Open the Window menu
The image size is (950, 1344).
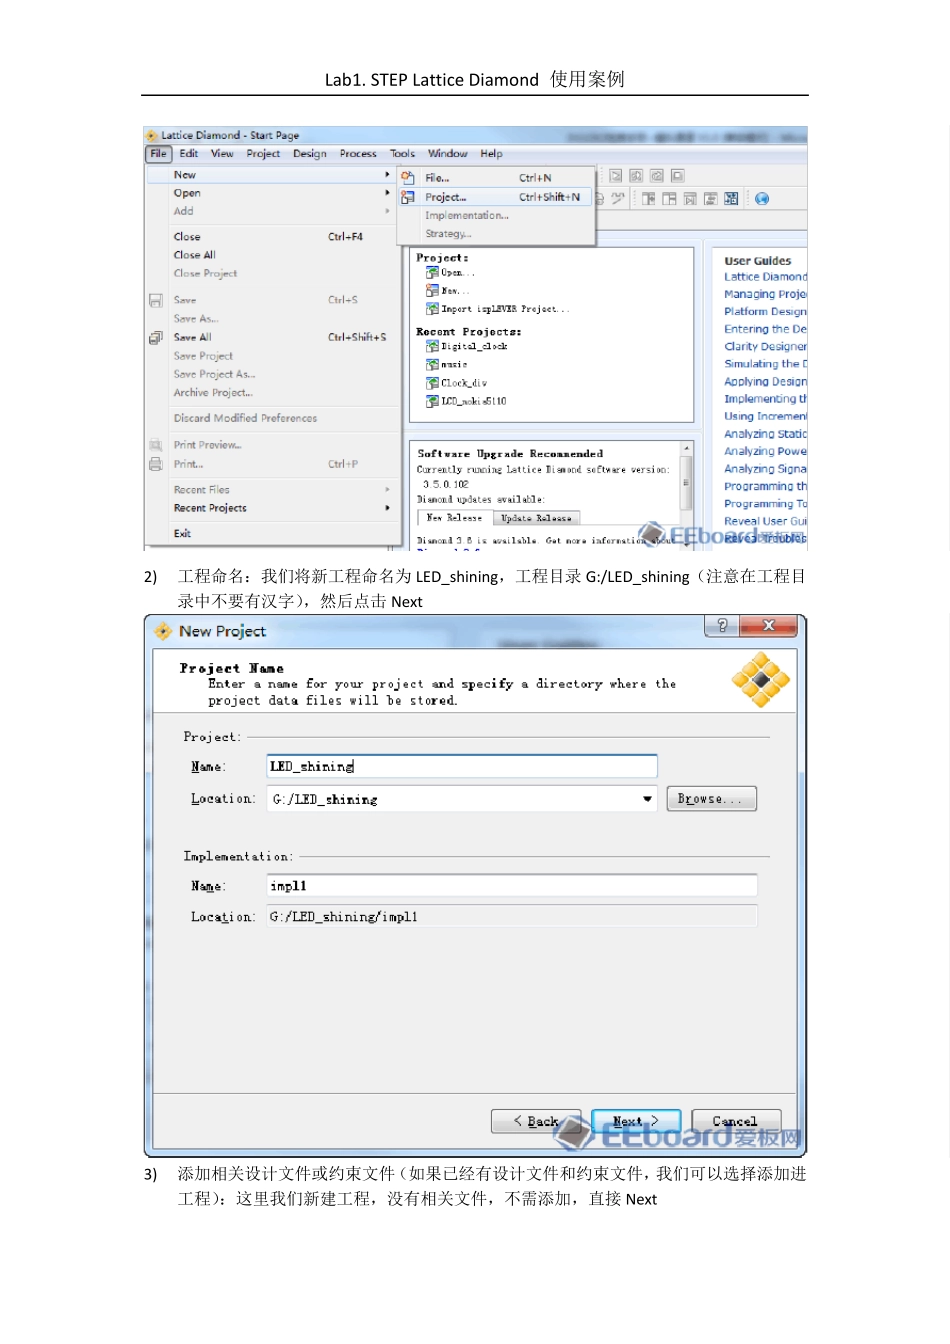pos(448,154)
